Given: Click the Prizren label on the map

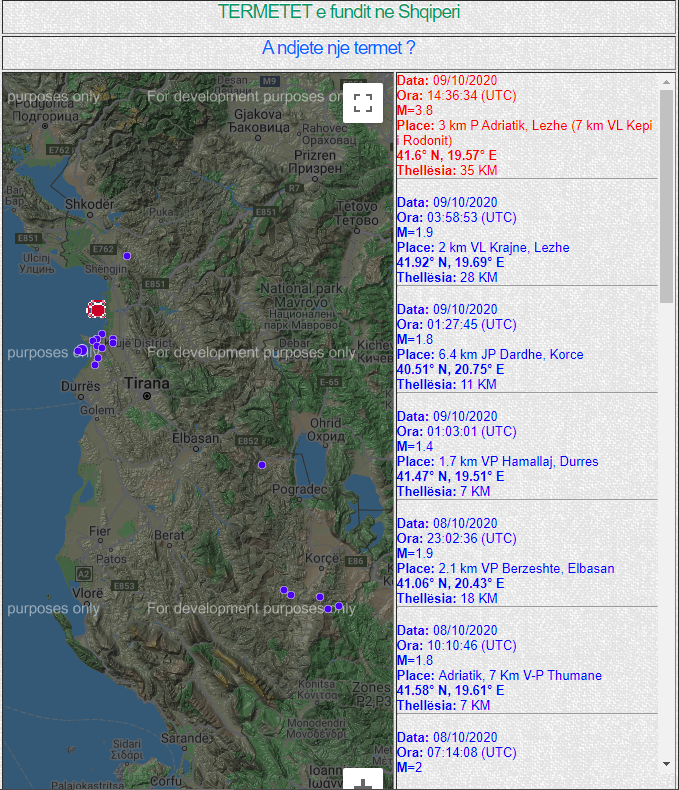Looking at the screenshot, I should (x=315, y=155).
